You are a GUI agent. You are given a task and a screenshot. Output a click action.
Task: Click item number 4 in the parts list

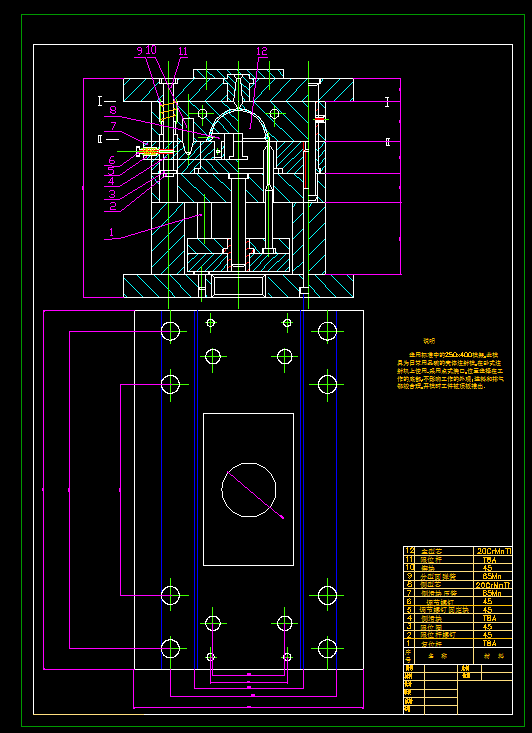pyautogui.click(x=410, y=618)
